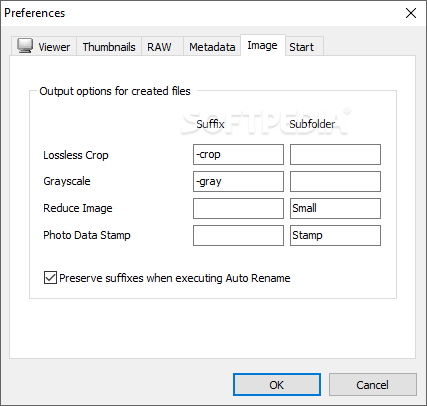Click the monitor icon on Viewer tab

[25, 46]
